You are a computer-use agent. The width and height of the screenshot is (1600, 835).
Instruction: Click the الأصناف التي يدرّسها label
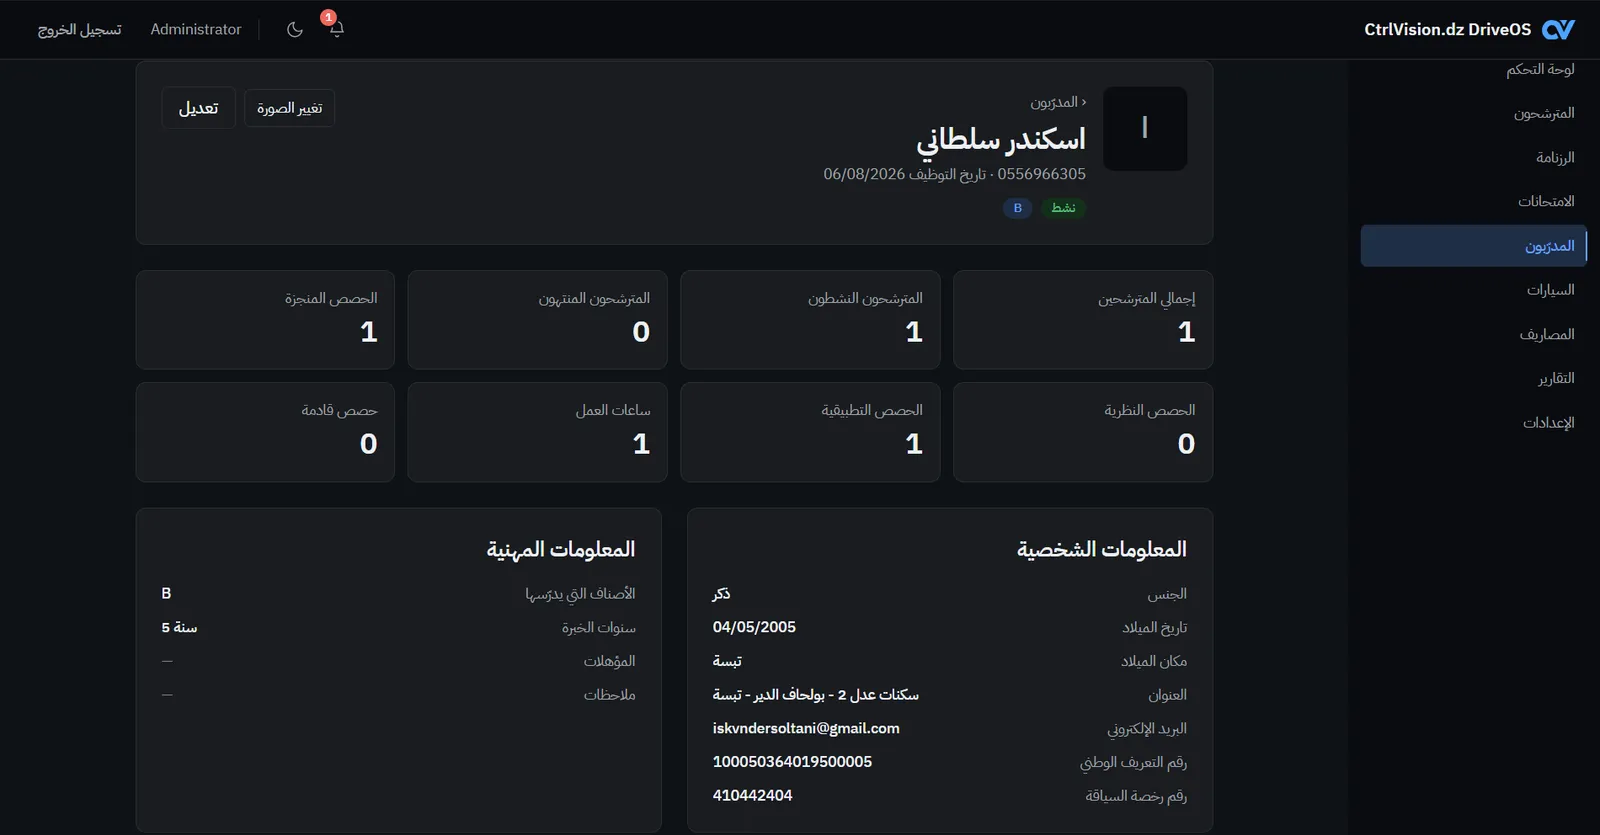580,594
